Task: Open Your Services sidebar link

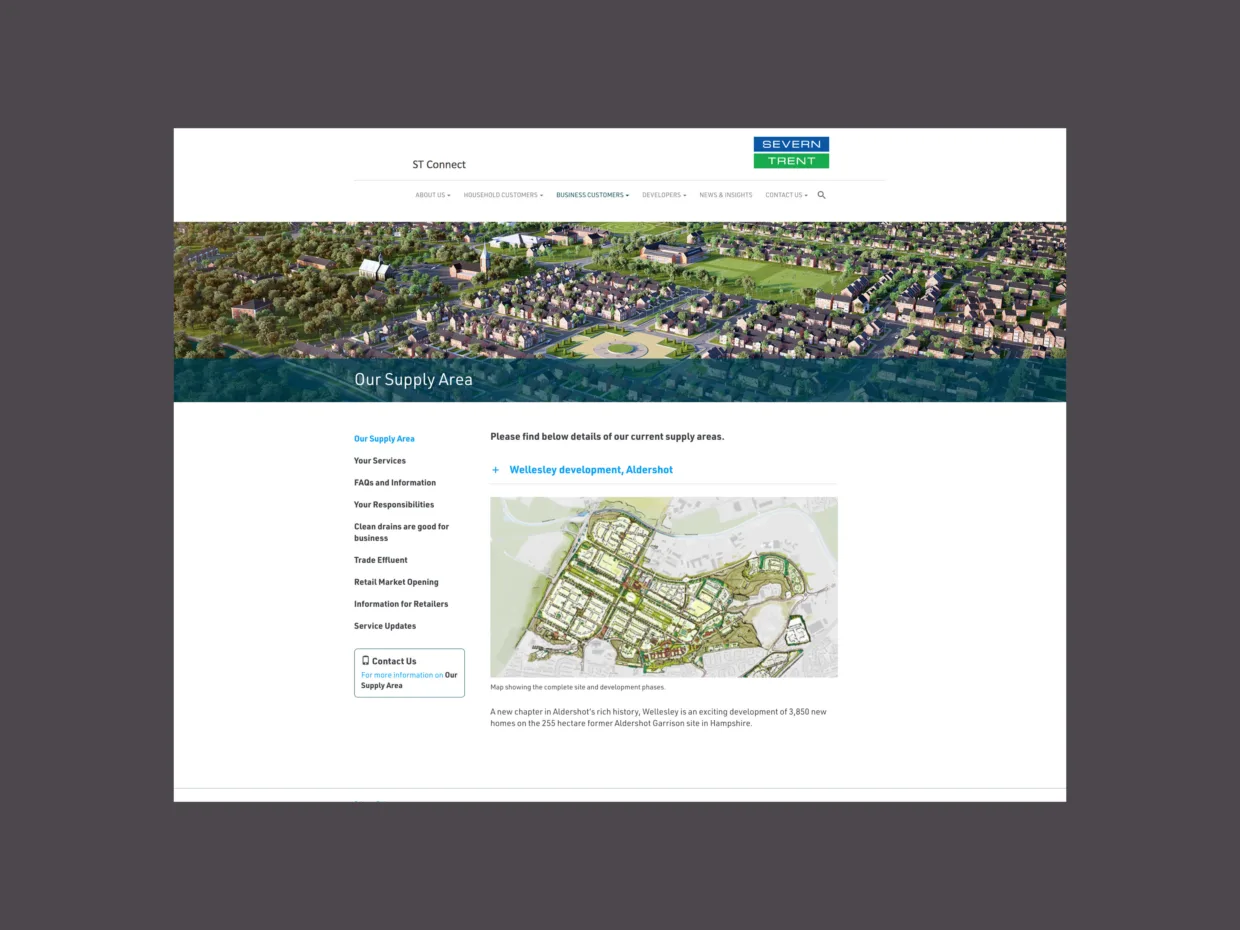Action: pos(380,461)
